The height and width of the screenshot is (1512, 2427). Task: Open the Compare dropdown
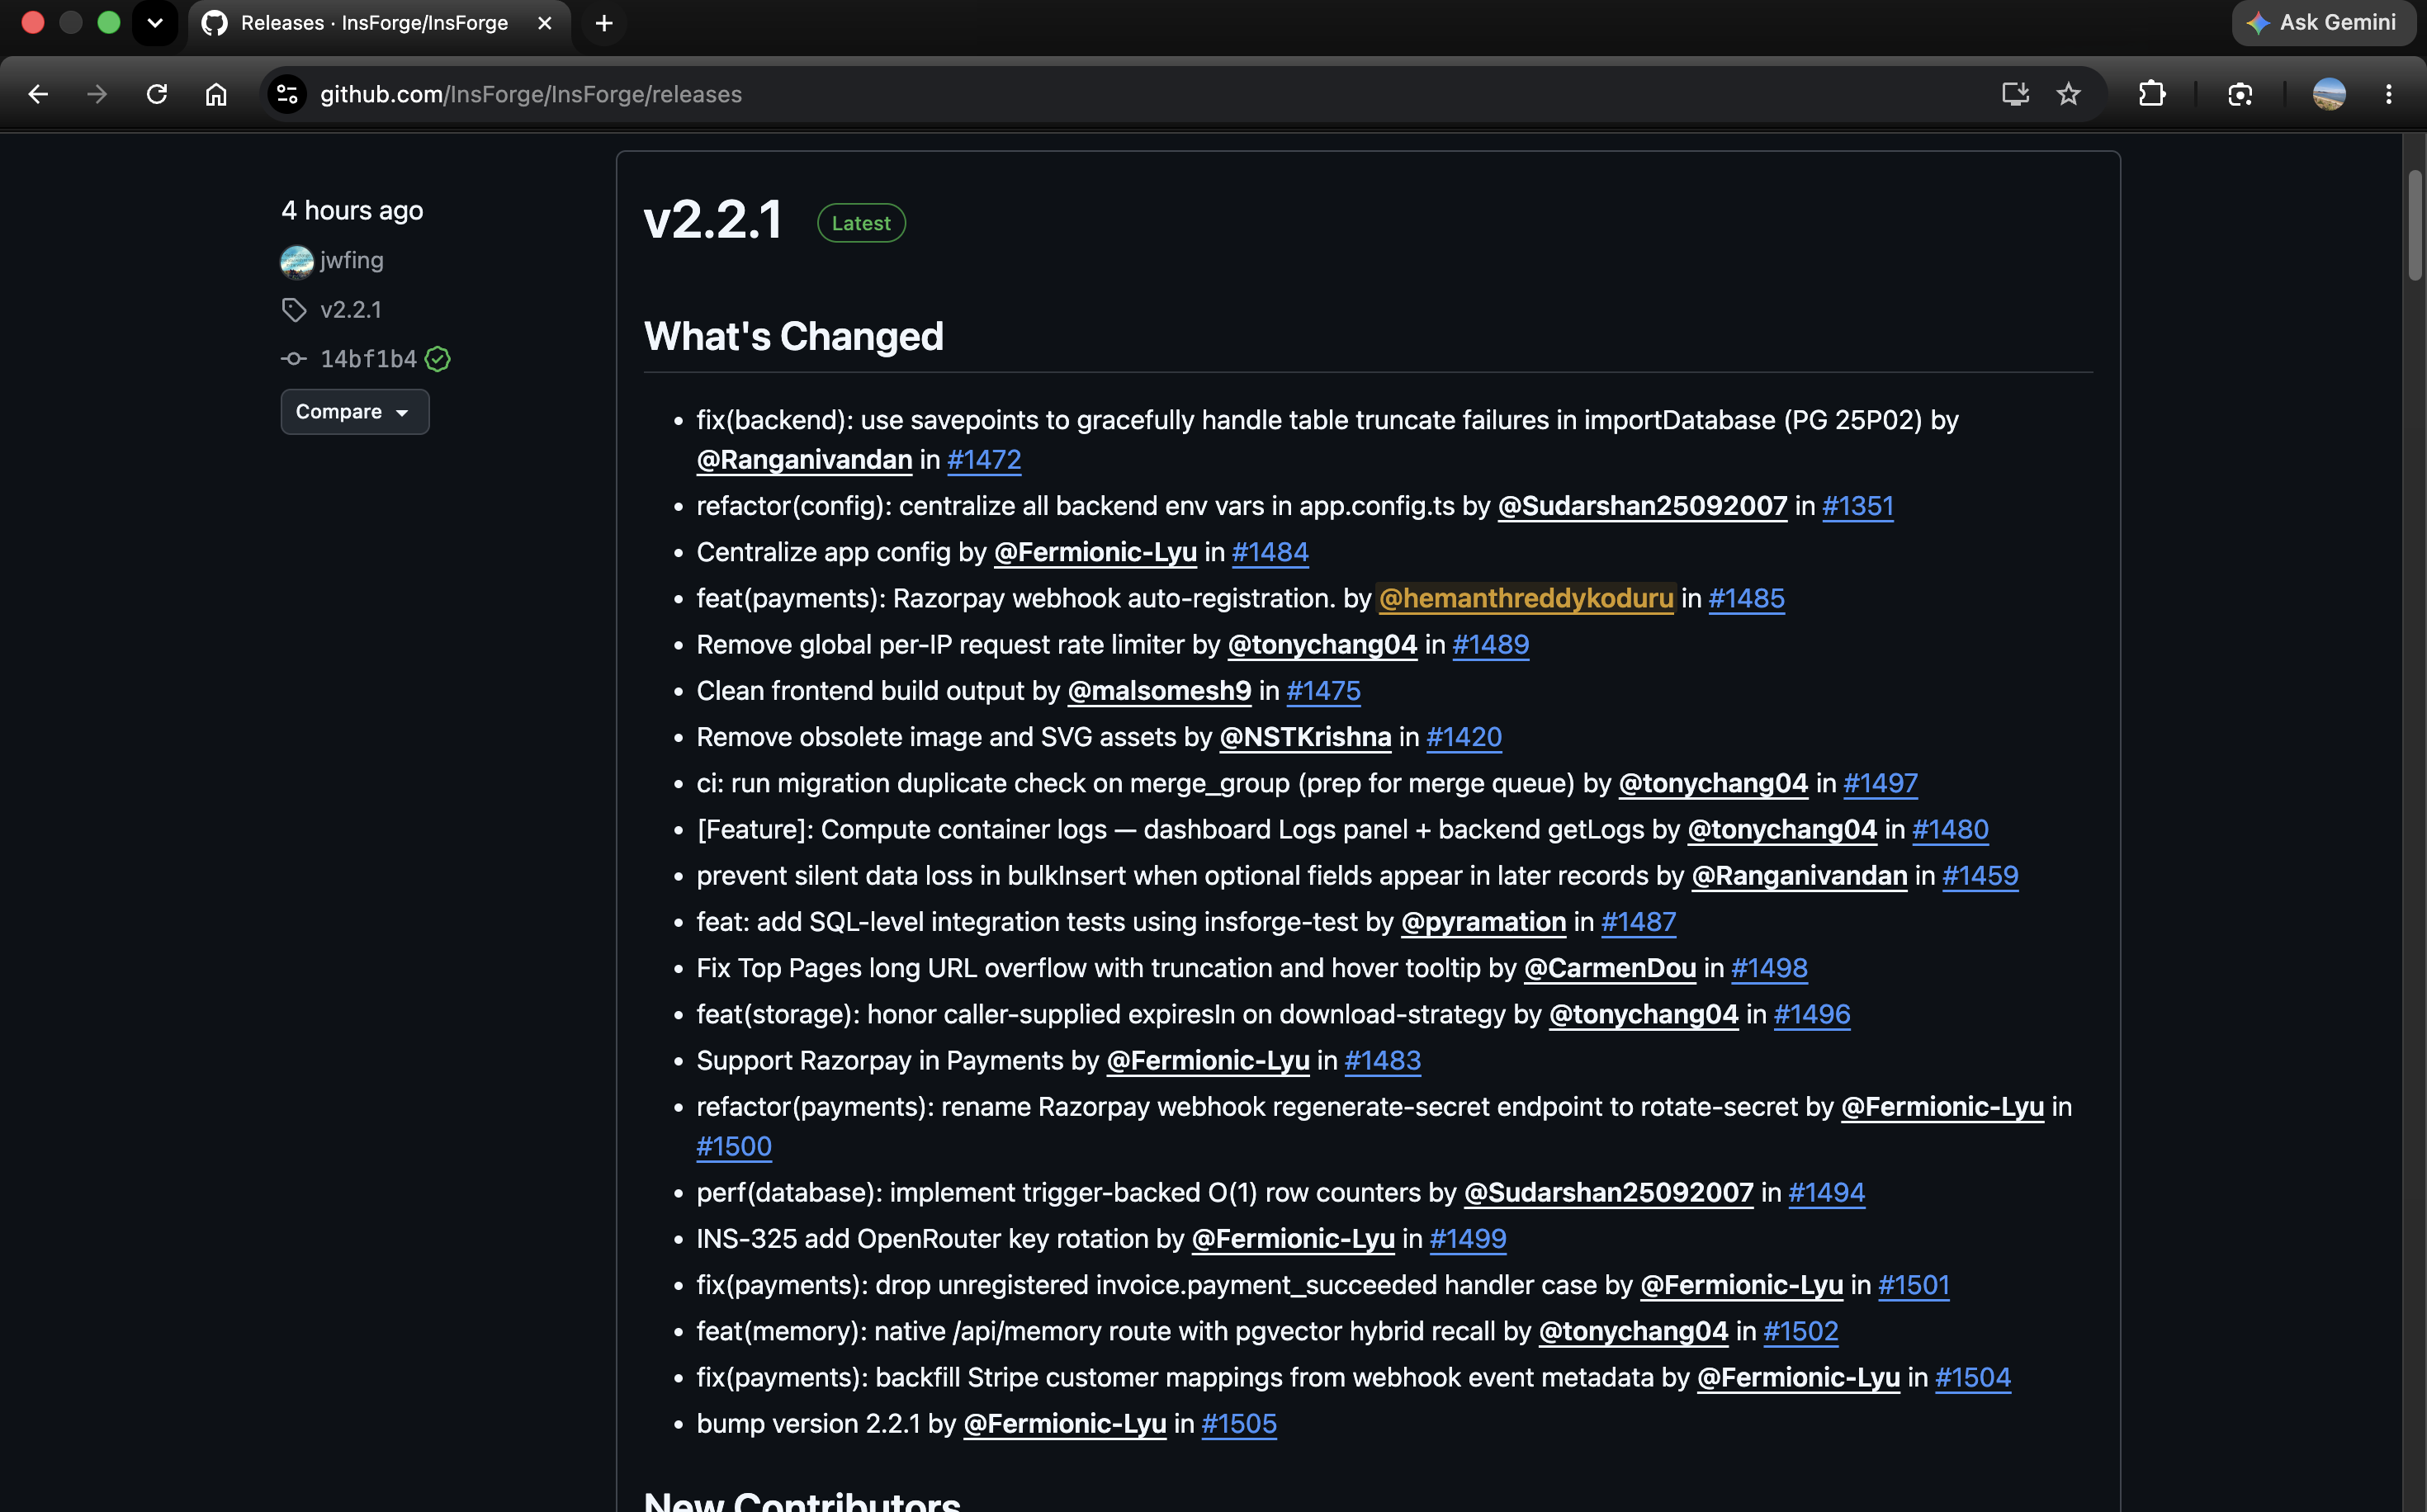(355, 412)
